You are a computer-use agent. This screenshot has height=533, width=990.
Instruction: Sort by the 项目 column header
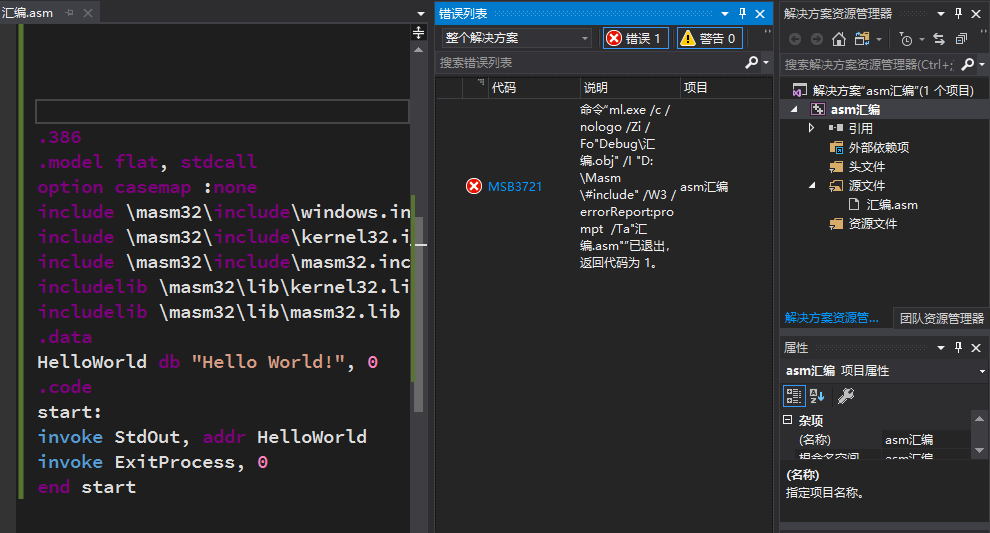(726, 87)
